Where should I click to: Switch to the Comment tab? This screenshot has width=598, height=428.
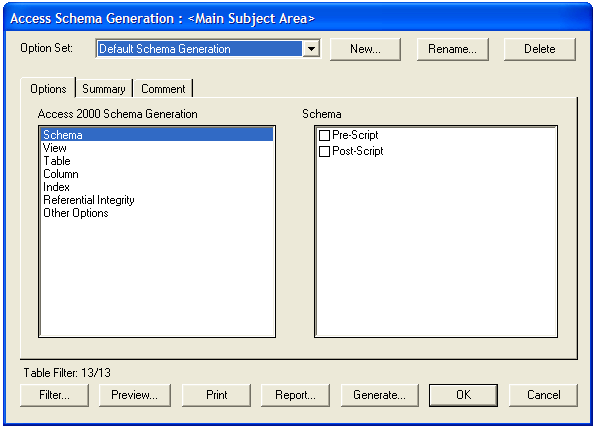click(x=163, y=89)
